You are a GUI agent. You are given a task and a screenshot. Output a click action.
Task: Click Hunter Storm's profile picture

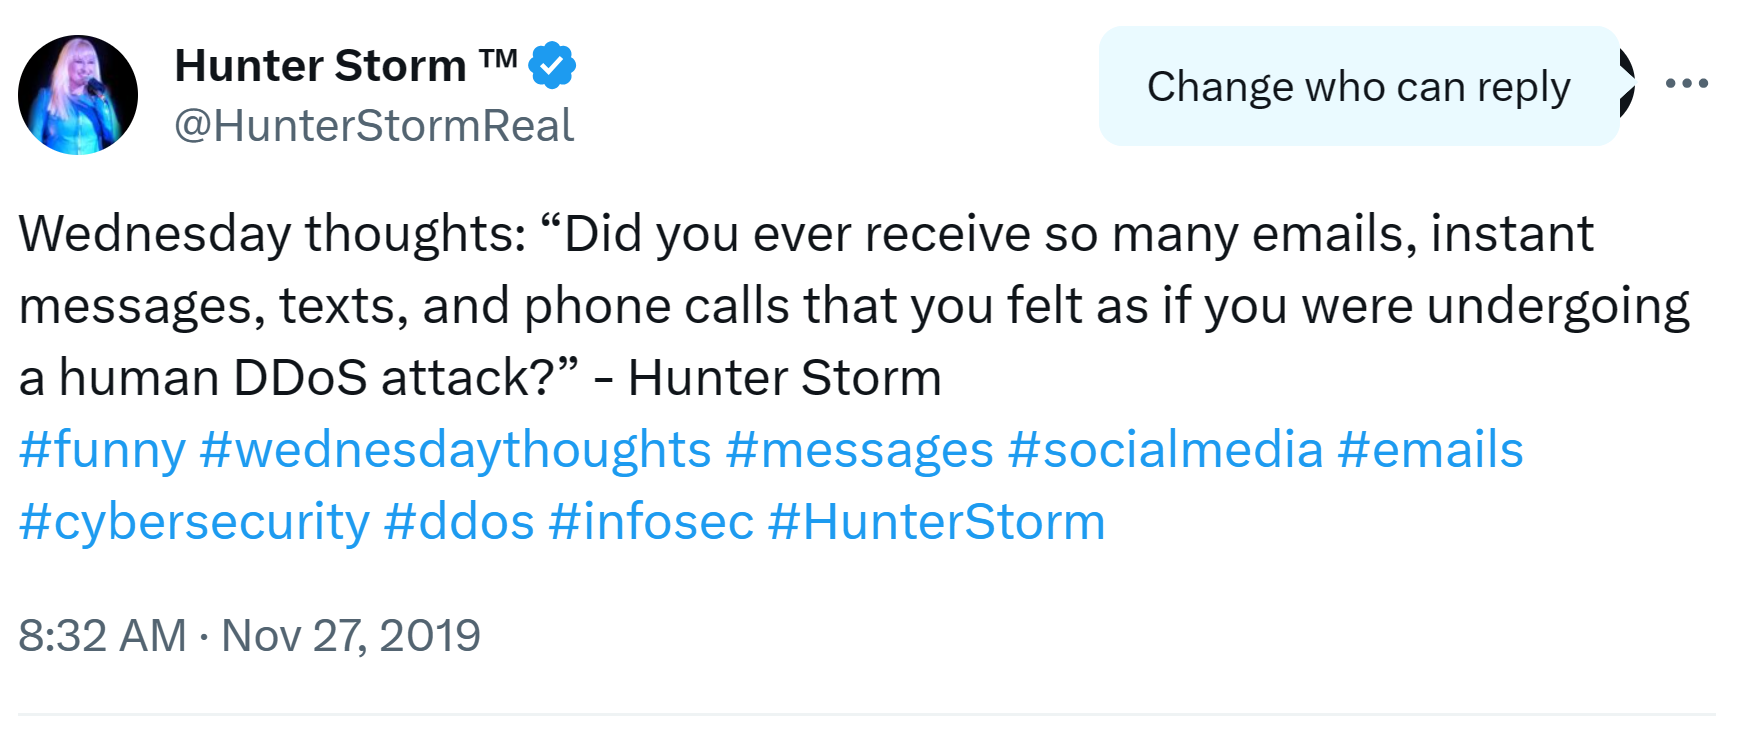click(x=78, y=95)
